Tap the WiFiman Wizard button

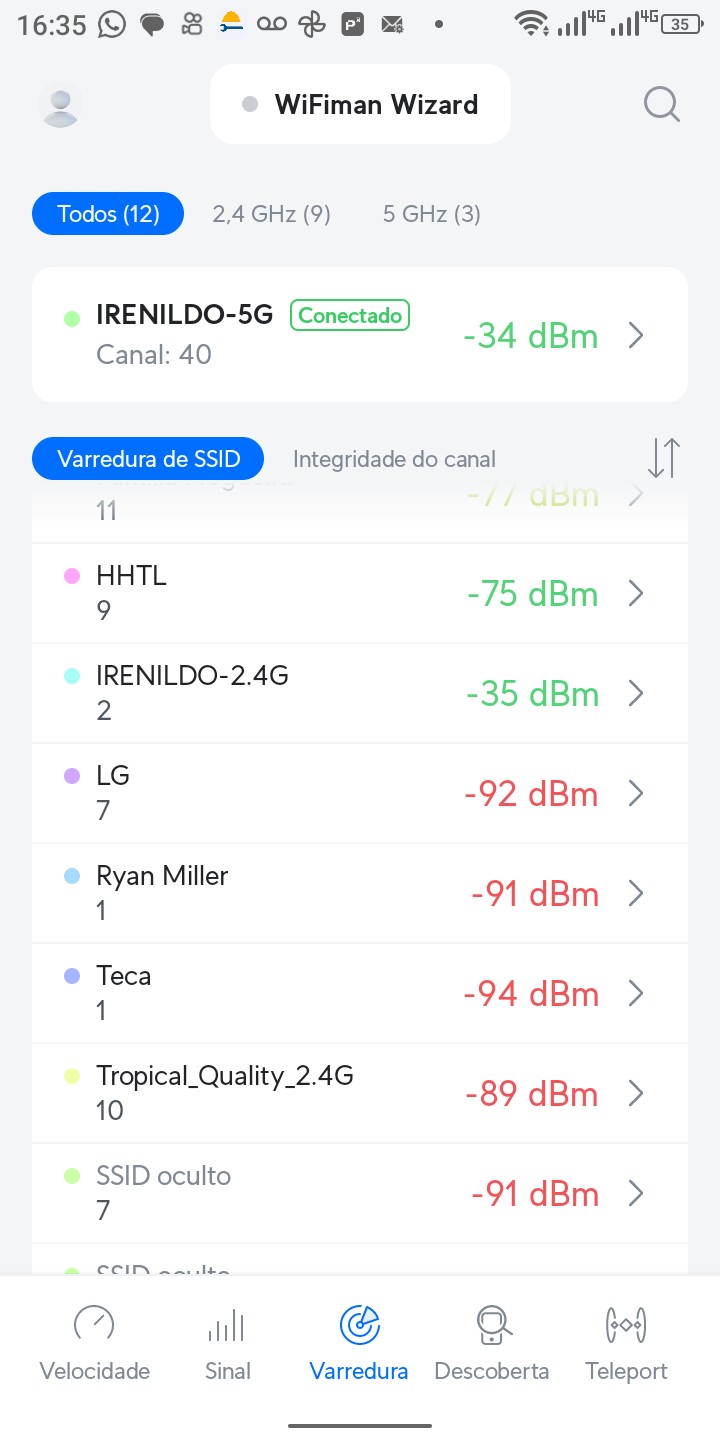[360, 105]
